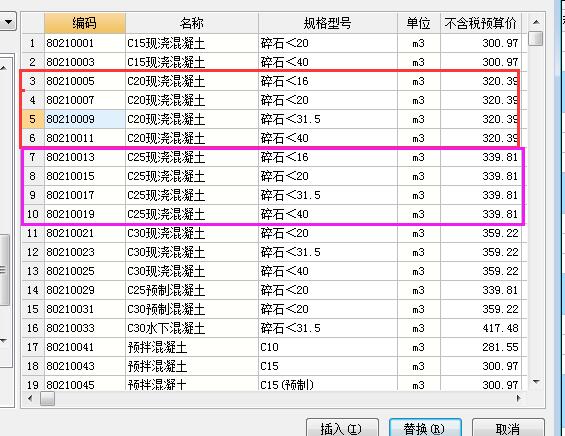
Task: Click the 规格型号 column header
Action: click(328, 23)
